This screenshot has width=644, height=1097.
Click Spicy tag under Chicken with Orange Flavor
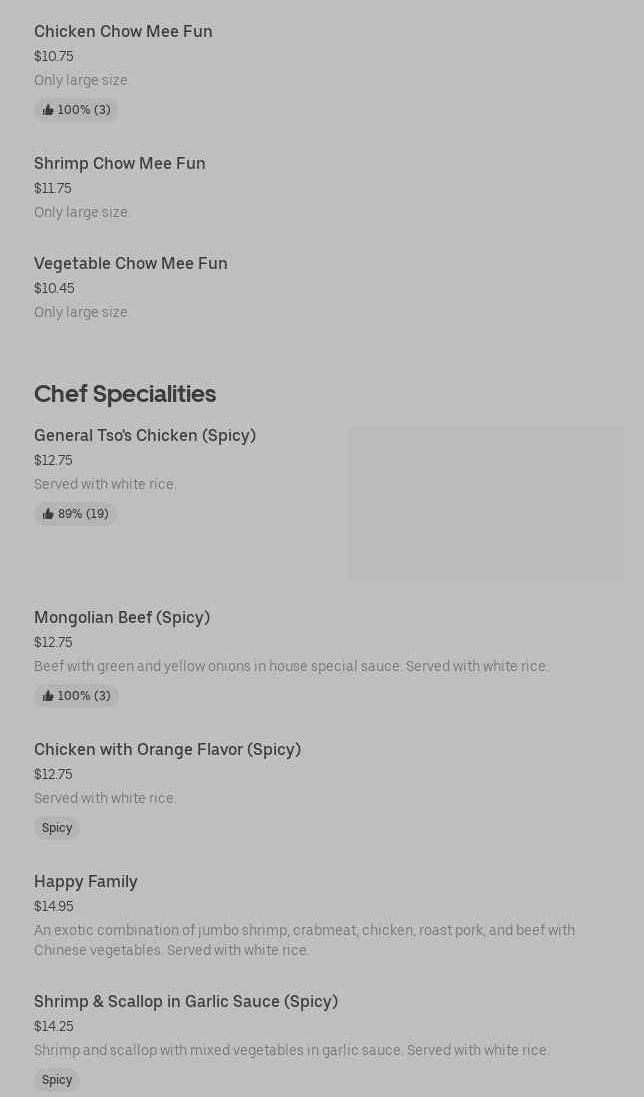57,828
